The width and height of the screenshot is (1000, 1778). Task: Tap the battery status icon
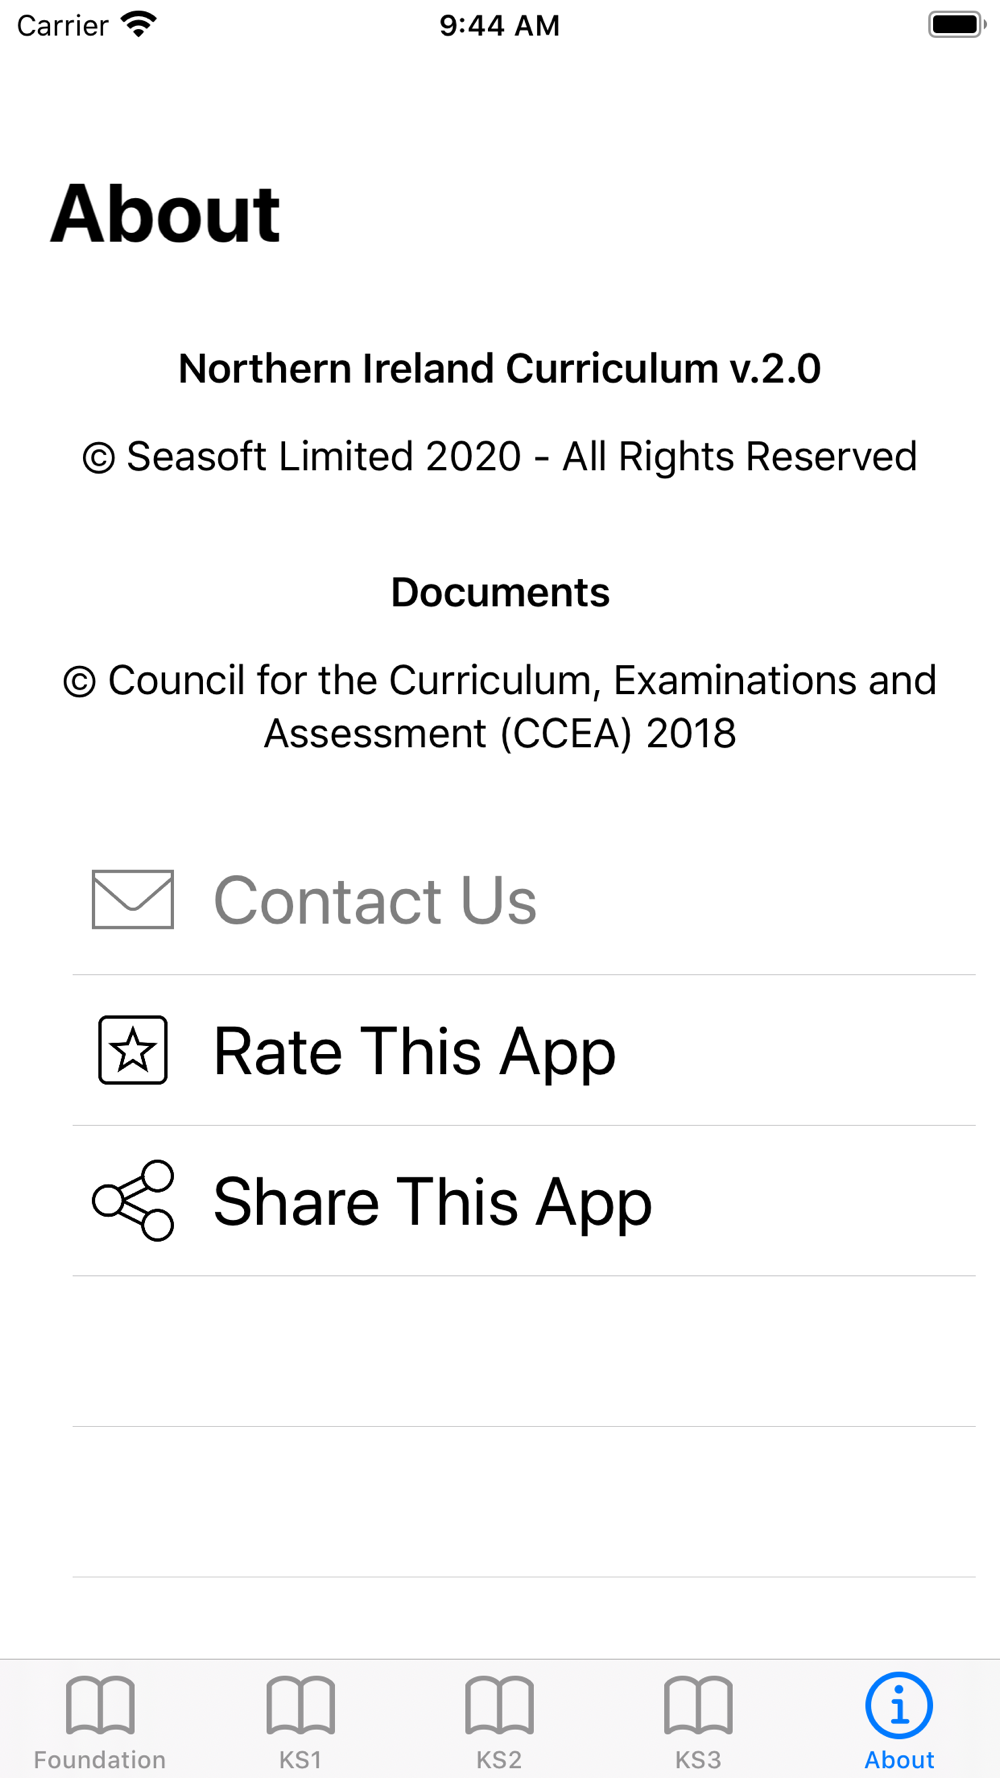coord(957,24)
